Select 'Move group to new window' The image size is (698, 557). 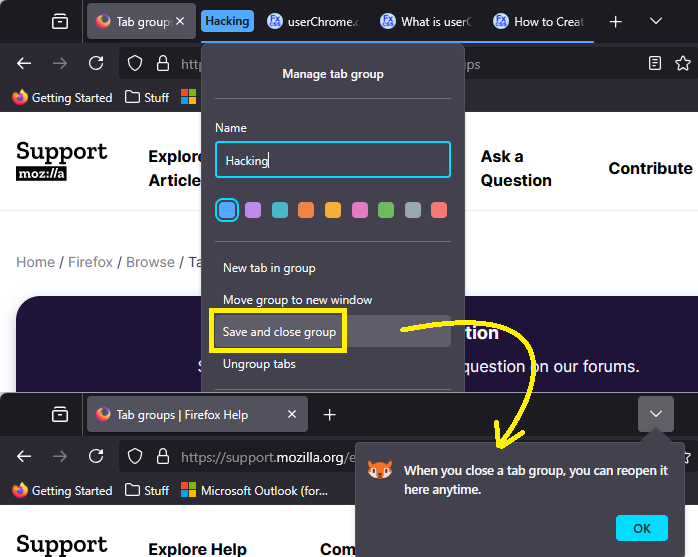[x=333, y=300]
